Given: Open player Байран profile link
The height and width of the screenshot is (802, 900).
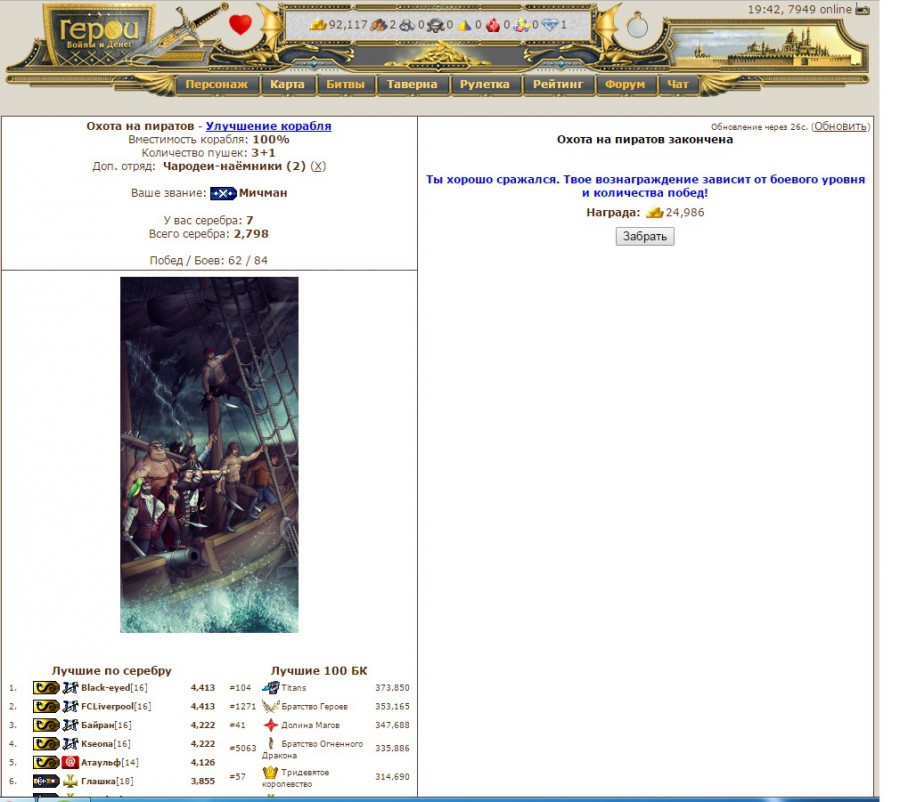Looking at the screenshot, I should coord(98,725).
